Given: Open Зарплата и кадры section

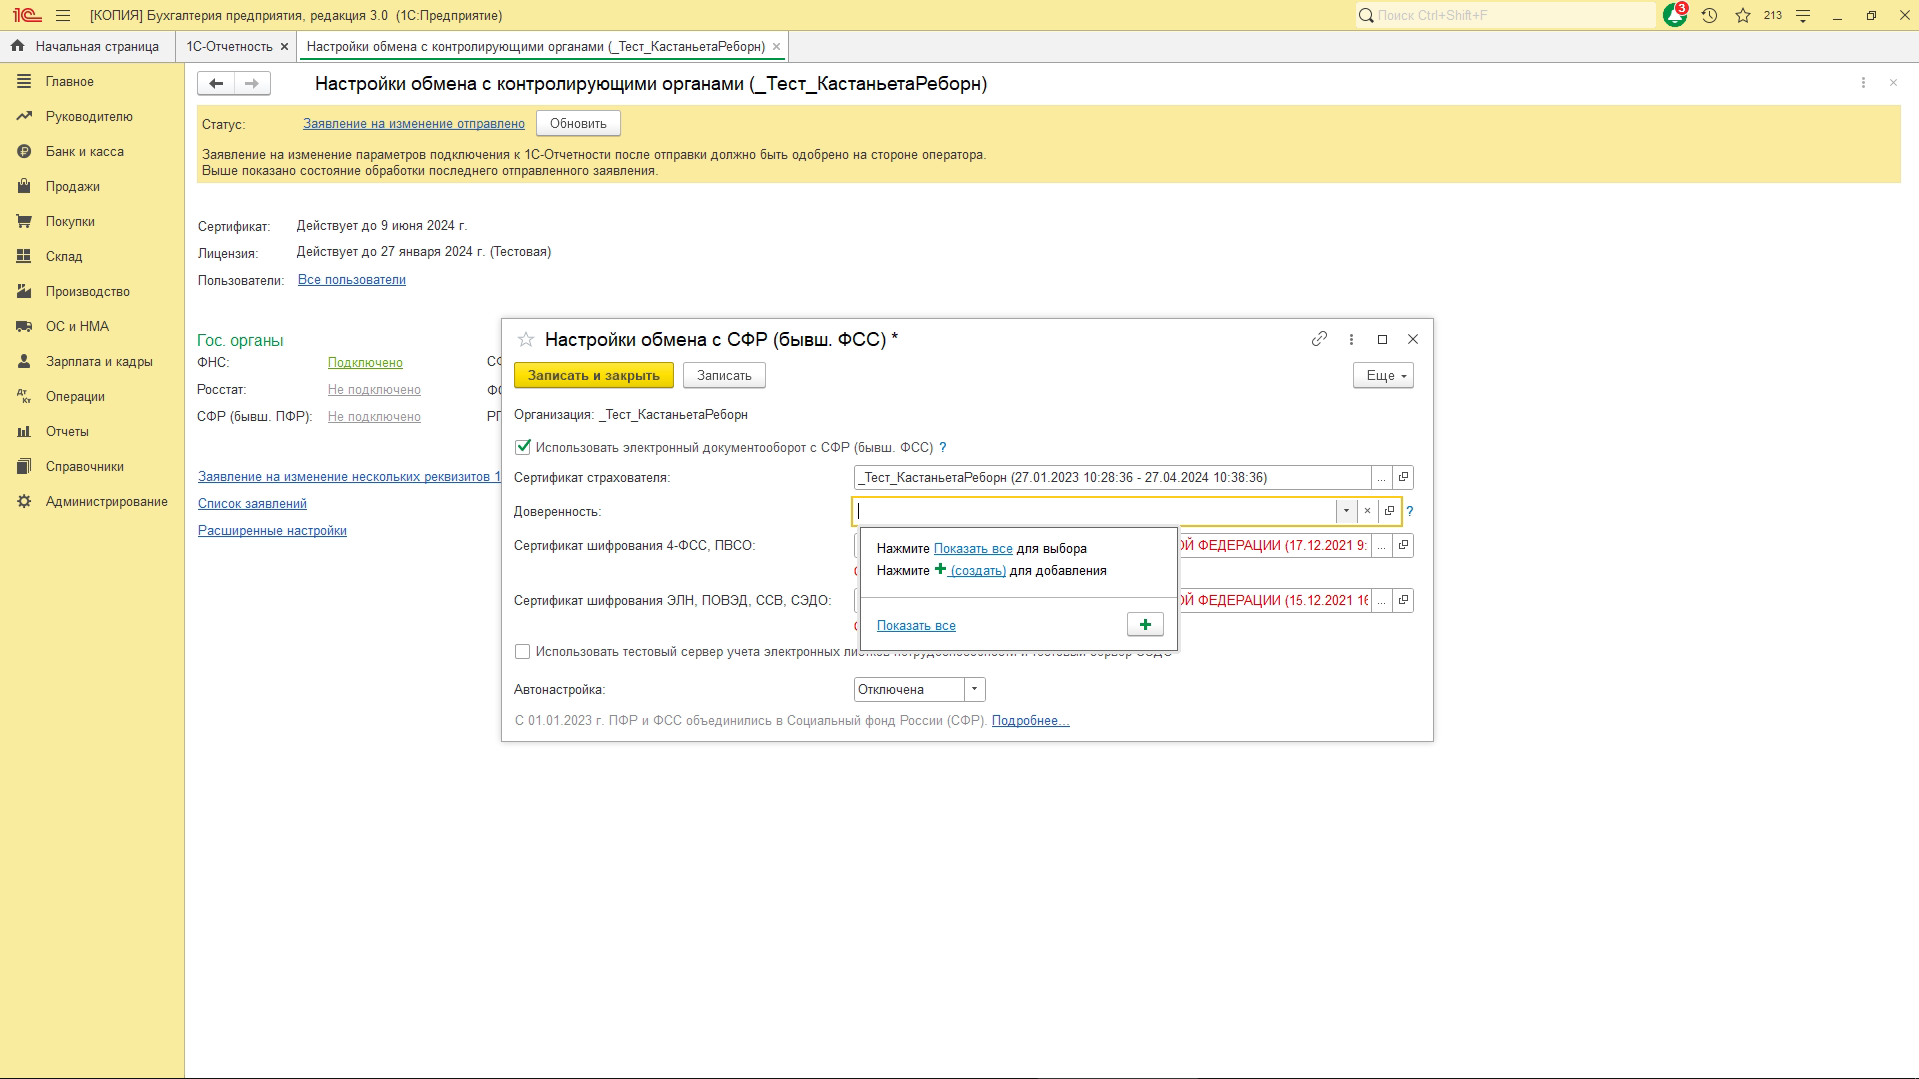Looking at the screenshot, I should coord(99,362).
